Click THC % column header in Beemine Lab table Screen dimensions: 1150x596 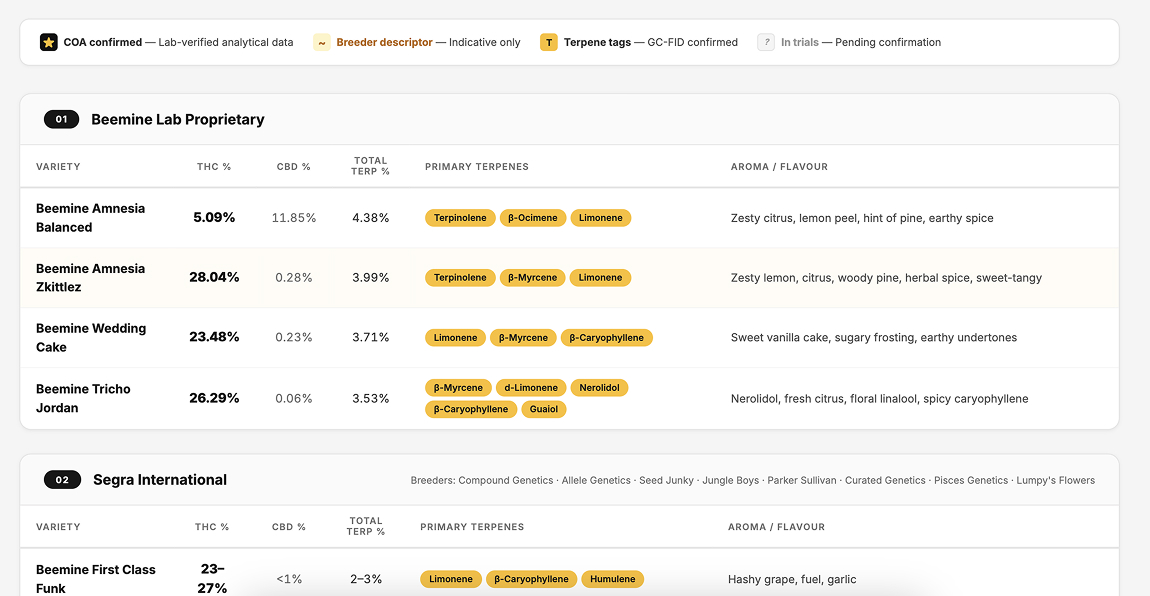pos(214,167)
